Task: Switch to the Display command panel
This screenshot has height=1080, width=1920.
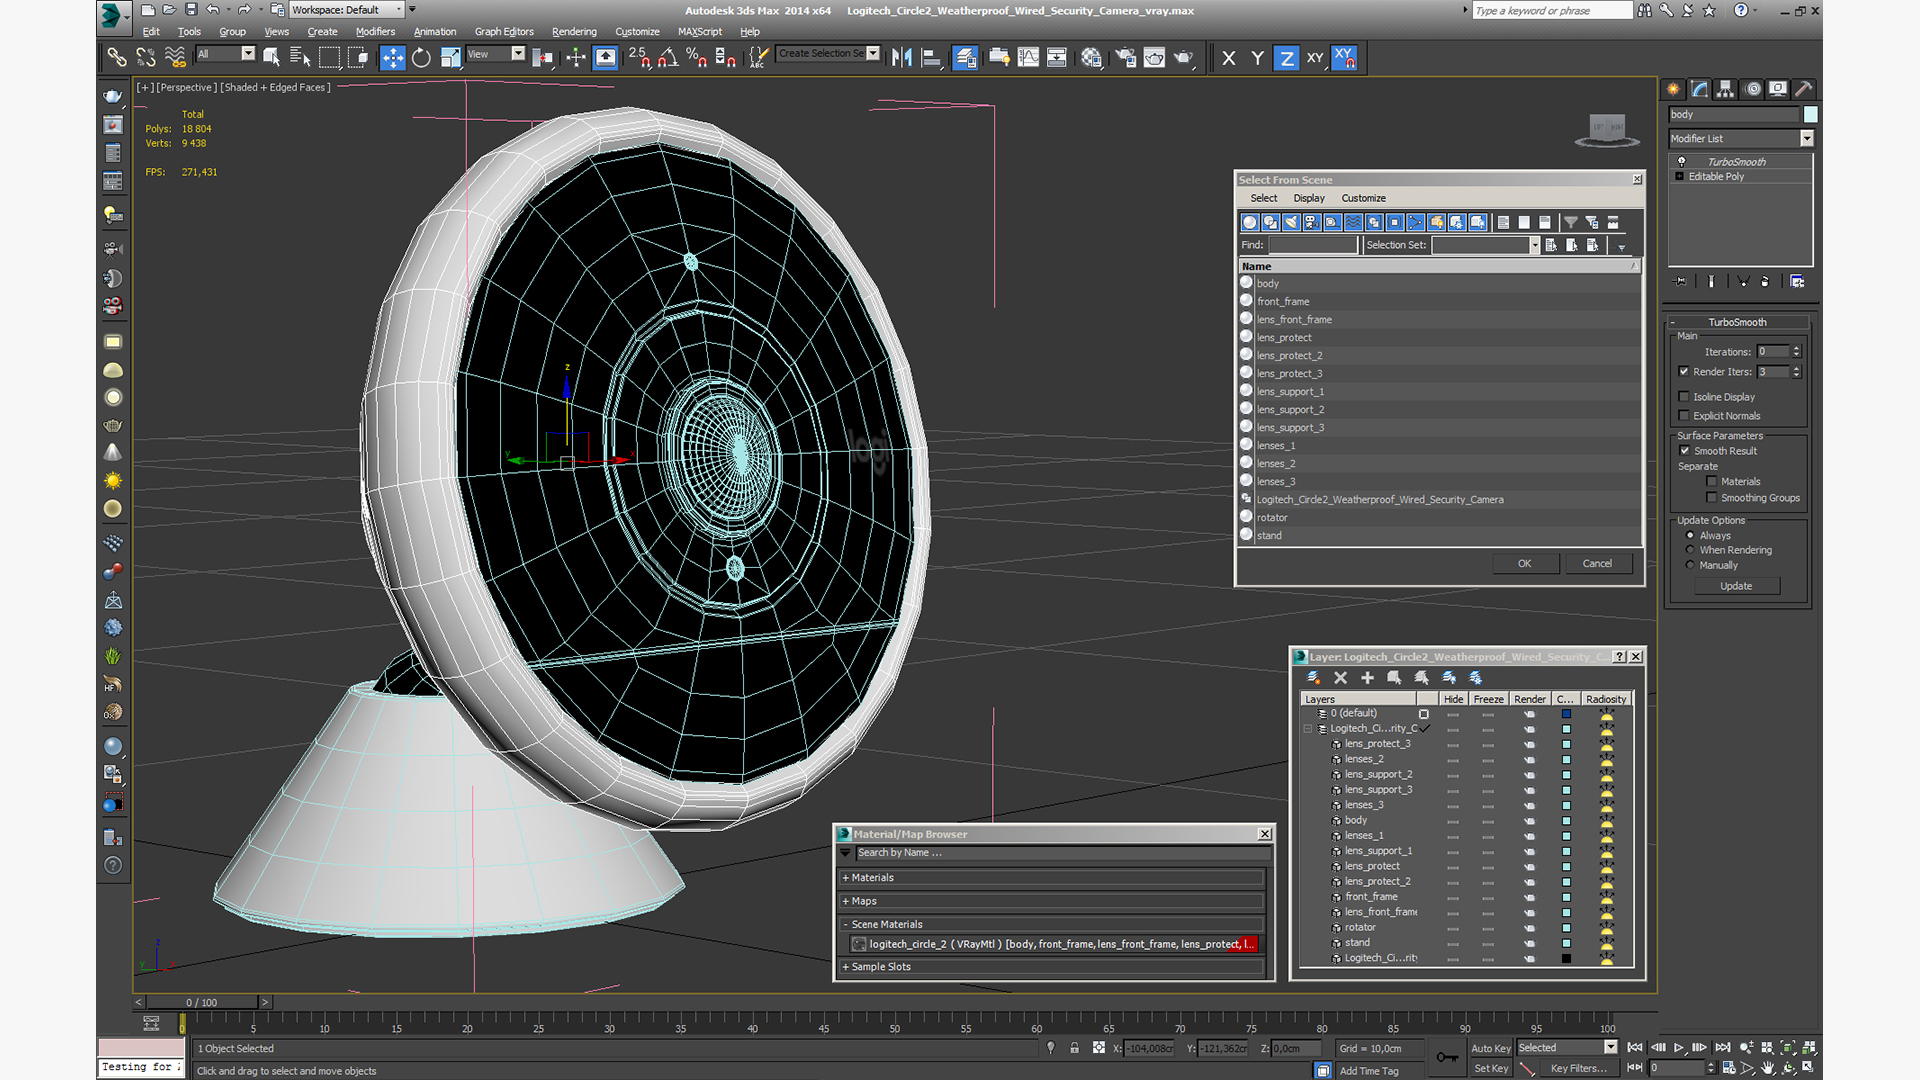Action: click(1778, 89)
